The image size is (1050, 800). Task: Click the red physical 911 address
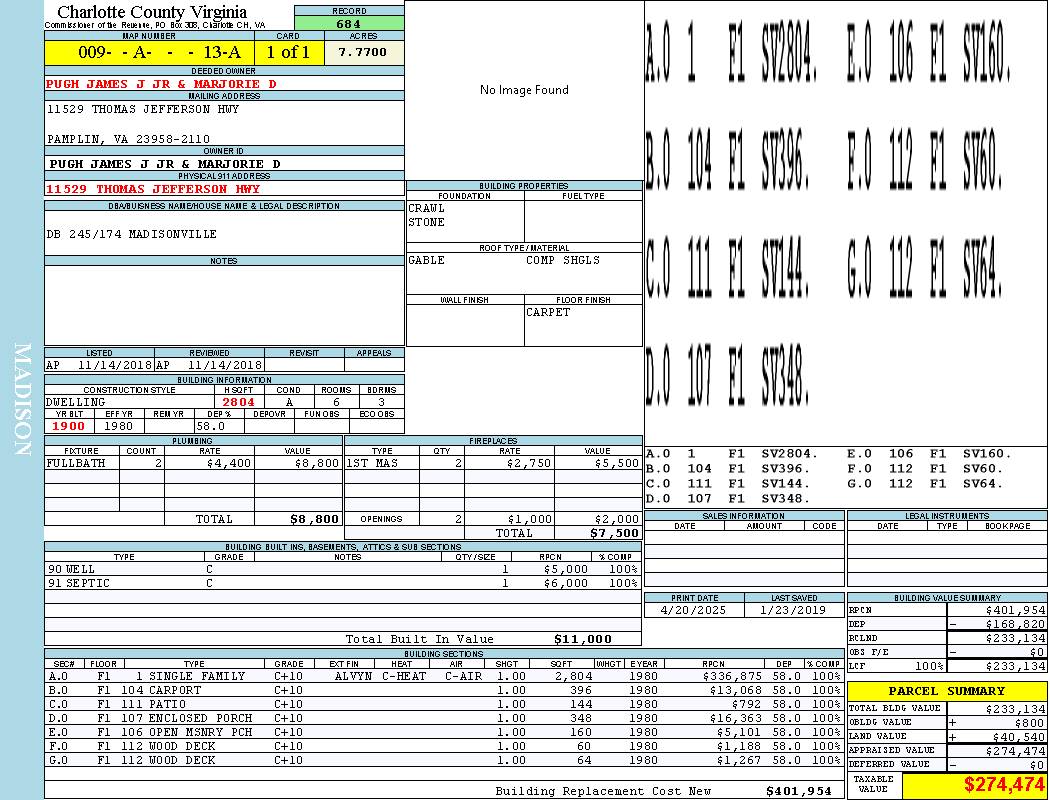pyautogui.click(x=153, y=189)
